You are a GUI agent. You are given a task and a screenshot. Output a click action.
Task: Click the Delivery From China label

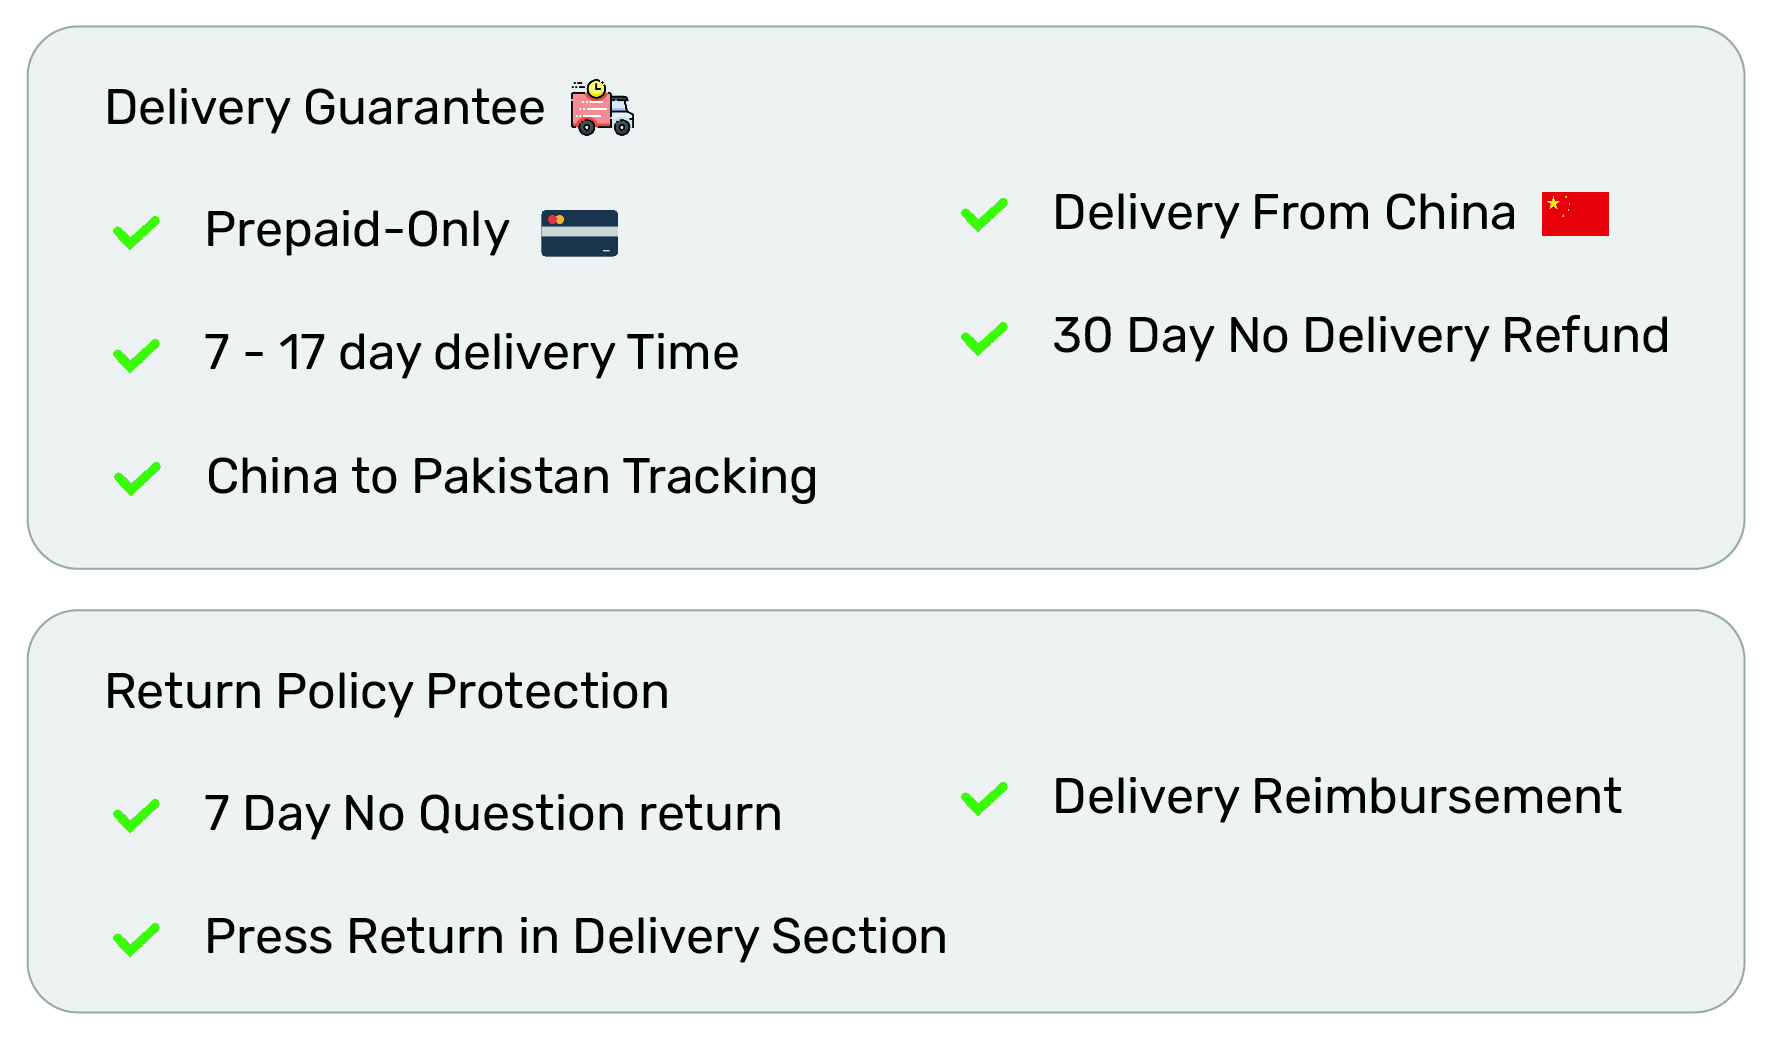tap(1284, 213)
